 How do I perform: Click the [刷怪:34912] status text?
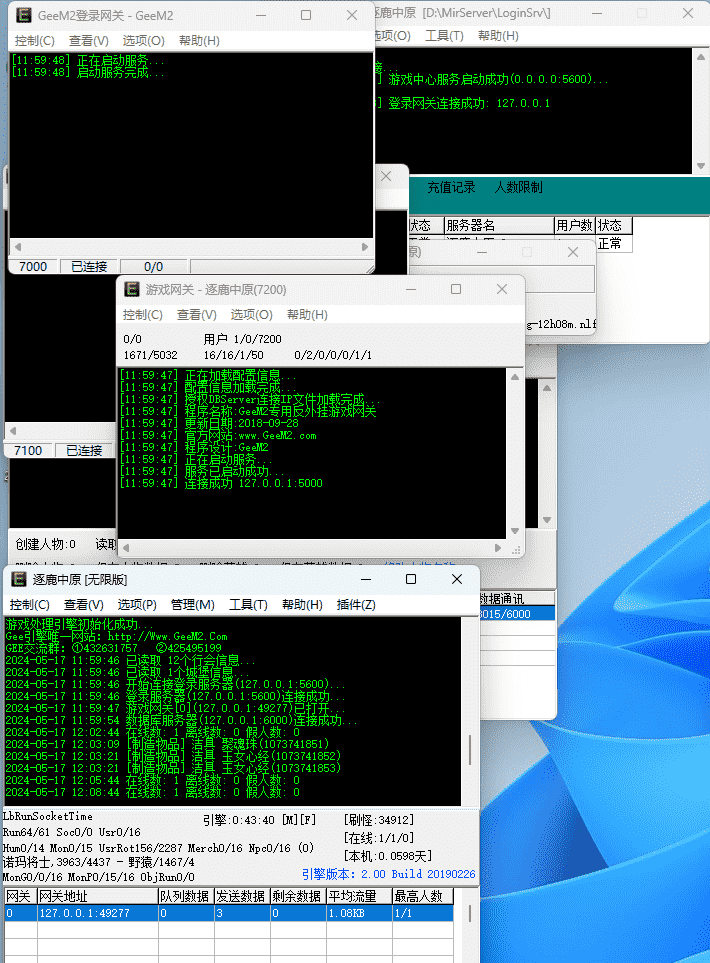(379, 820)
